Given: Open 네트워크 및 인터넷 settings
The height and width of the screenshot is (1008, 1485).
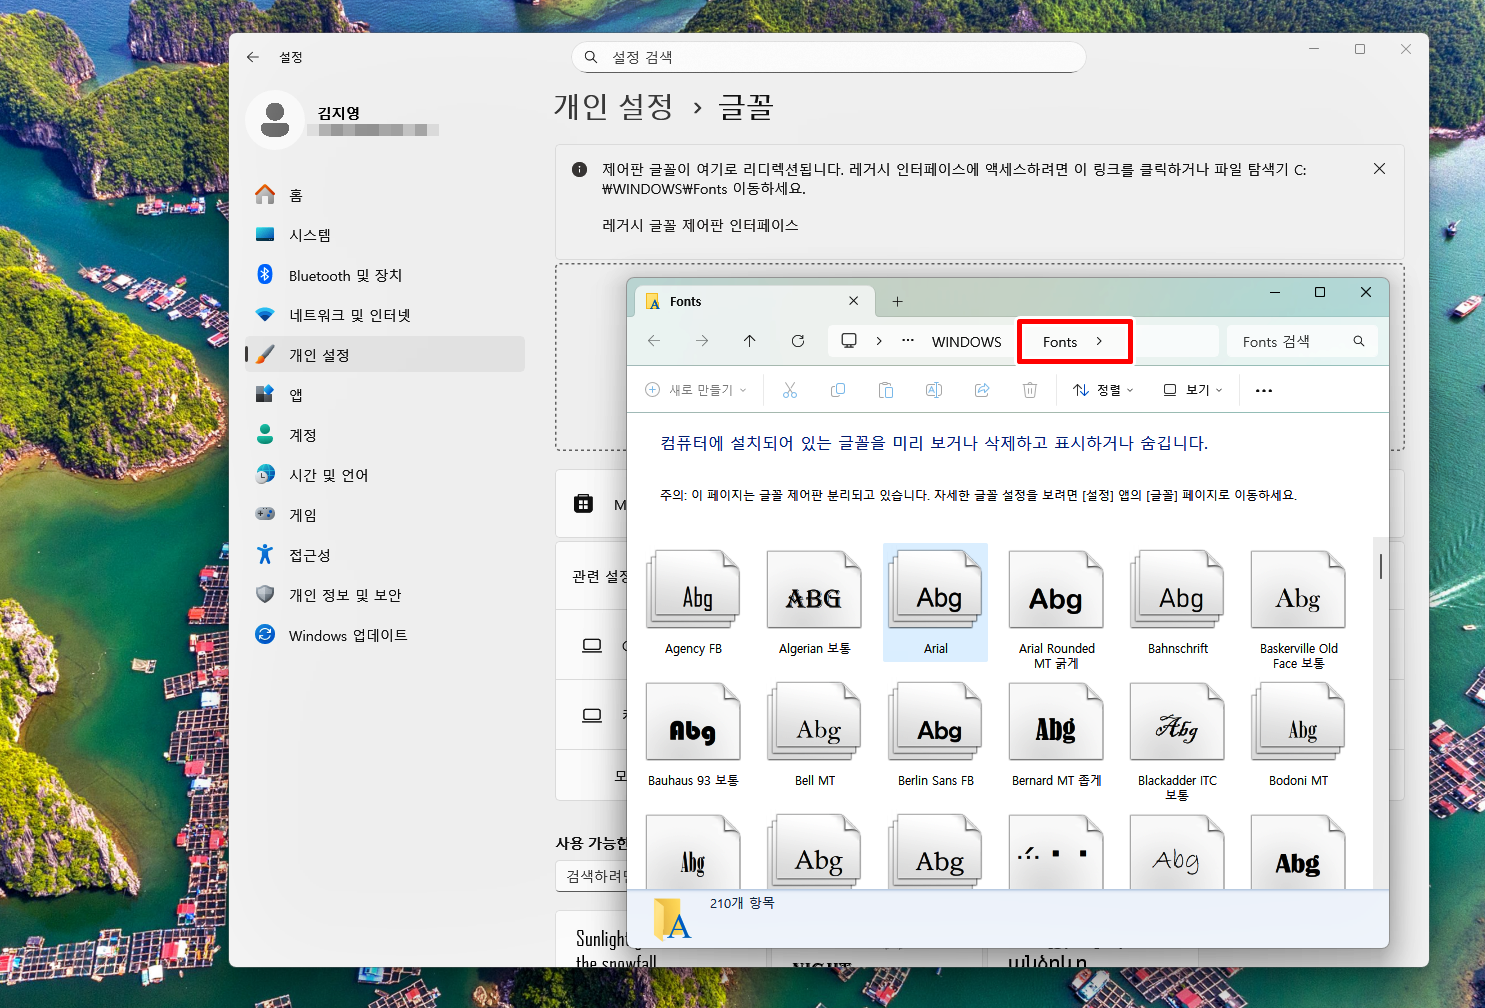Looking at the screenshot, I should click(x=385, y=315).
